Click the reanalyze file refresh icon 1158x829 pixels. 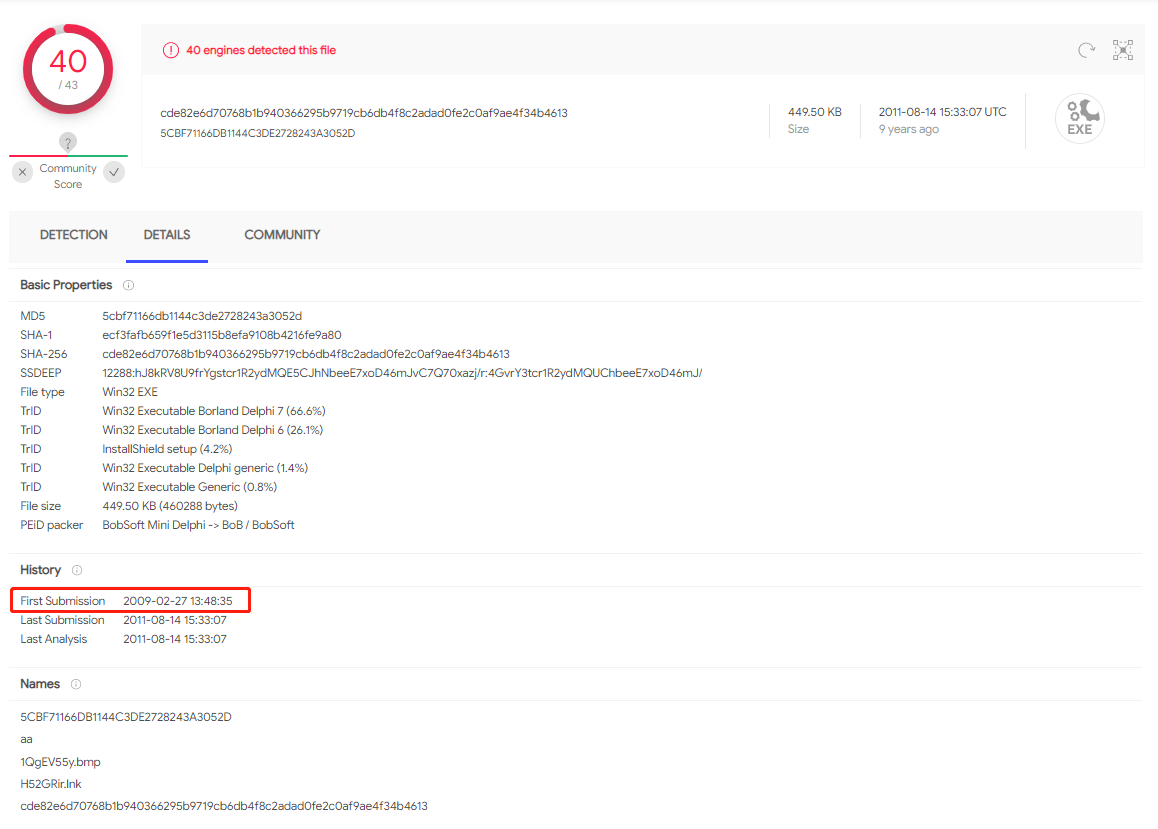[x=1086, y=50]
